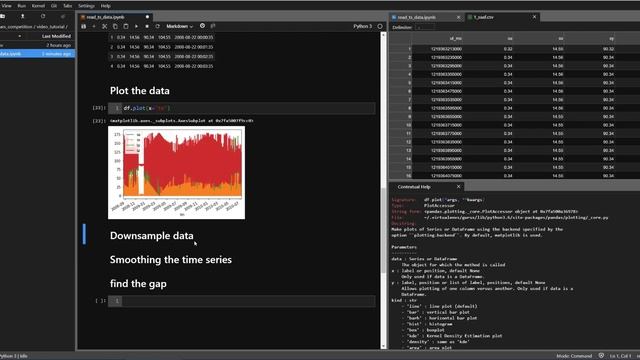Select the Smoothing the time series cell
The height and width of the screenshot is (360, 640).
coord(171,260)
